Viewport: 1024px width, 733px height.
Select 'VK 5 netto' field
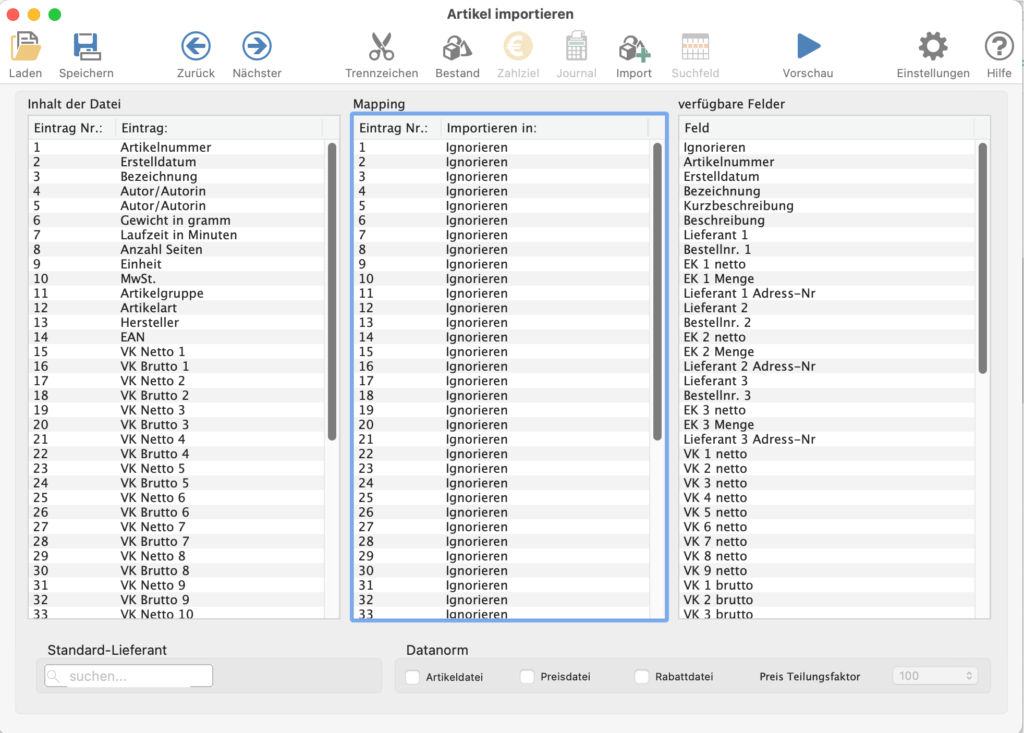715,512
